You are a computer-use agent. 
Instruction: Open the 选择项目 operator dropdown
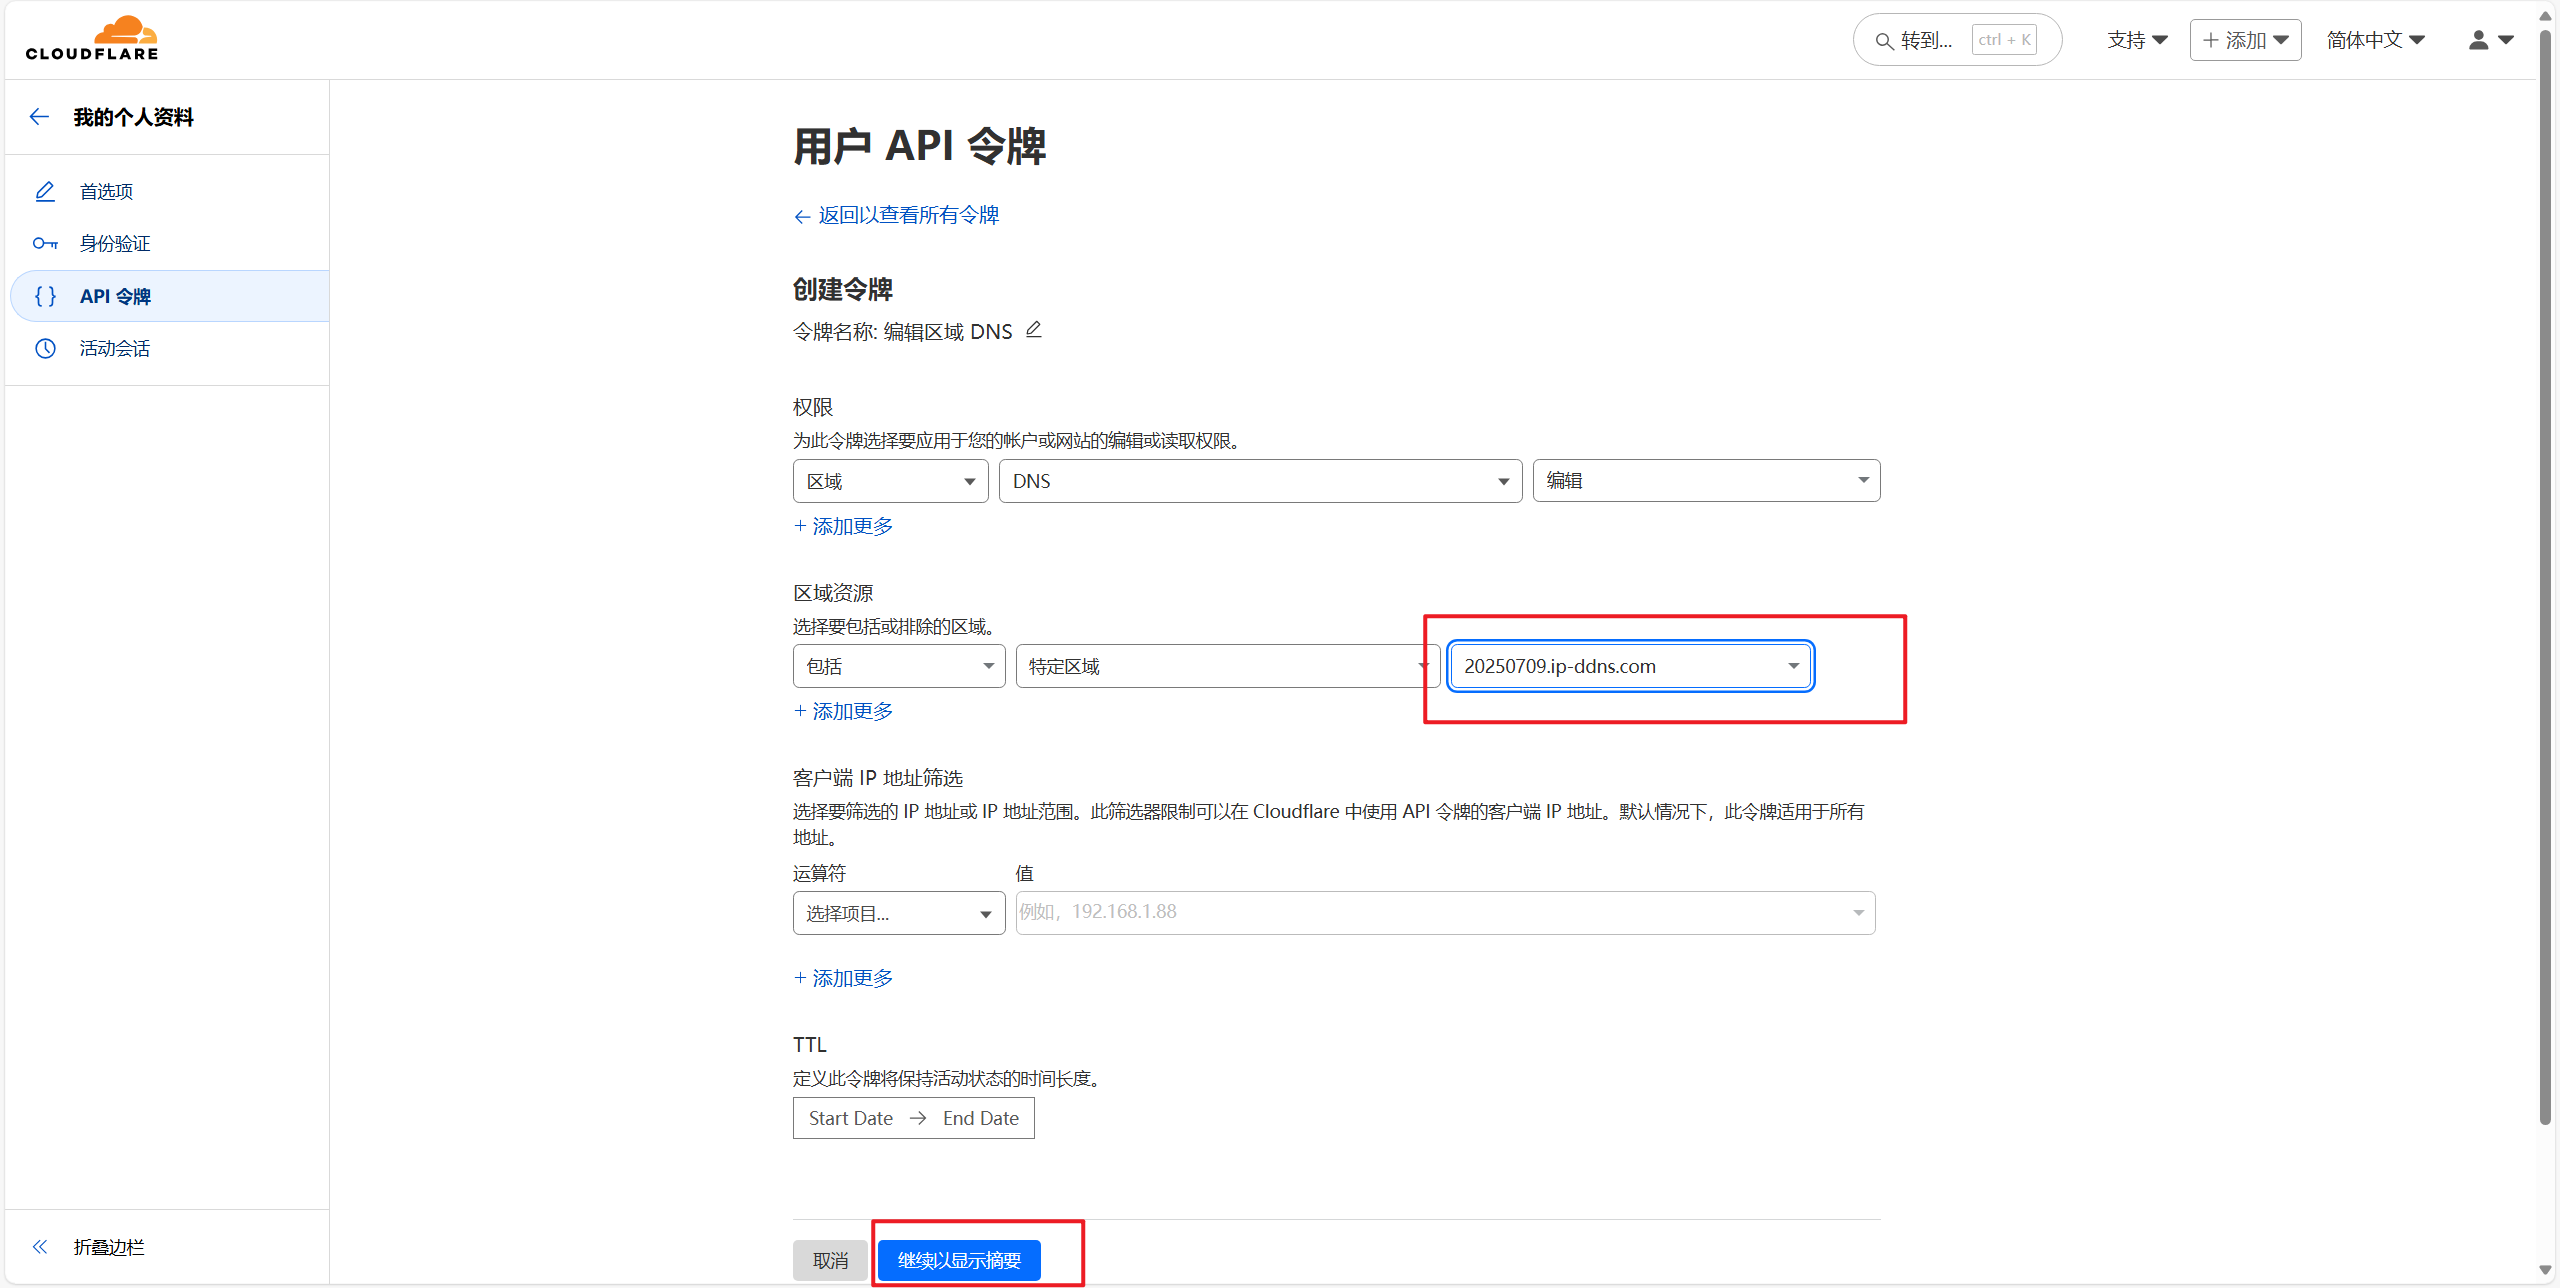[899, 913]
